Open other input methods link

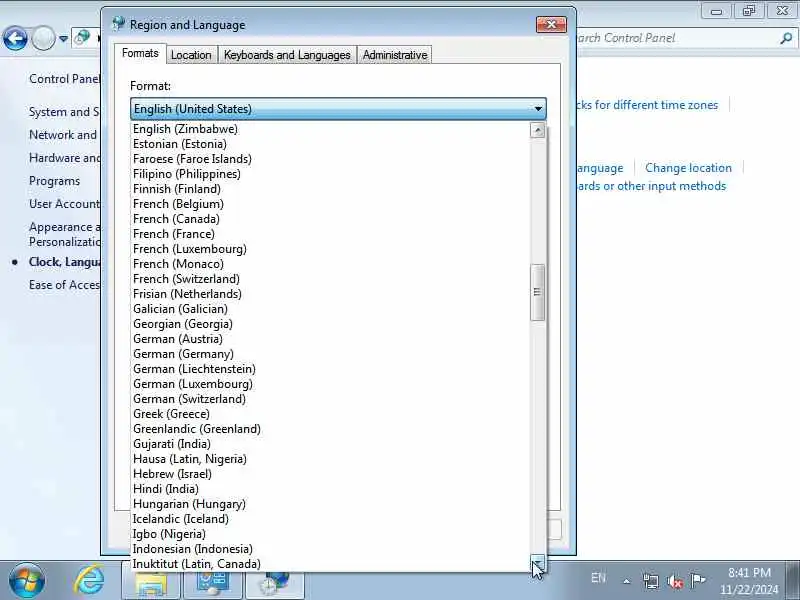tap(652, 186)
